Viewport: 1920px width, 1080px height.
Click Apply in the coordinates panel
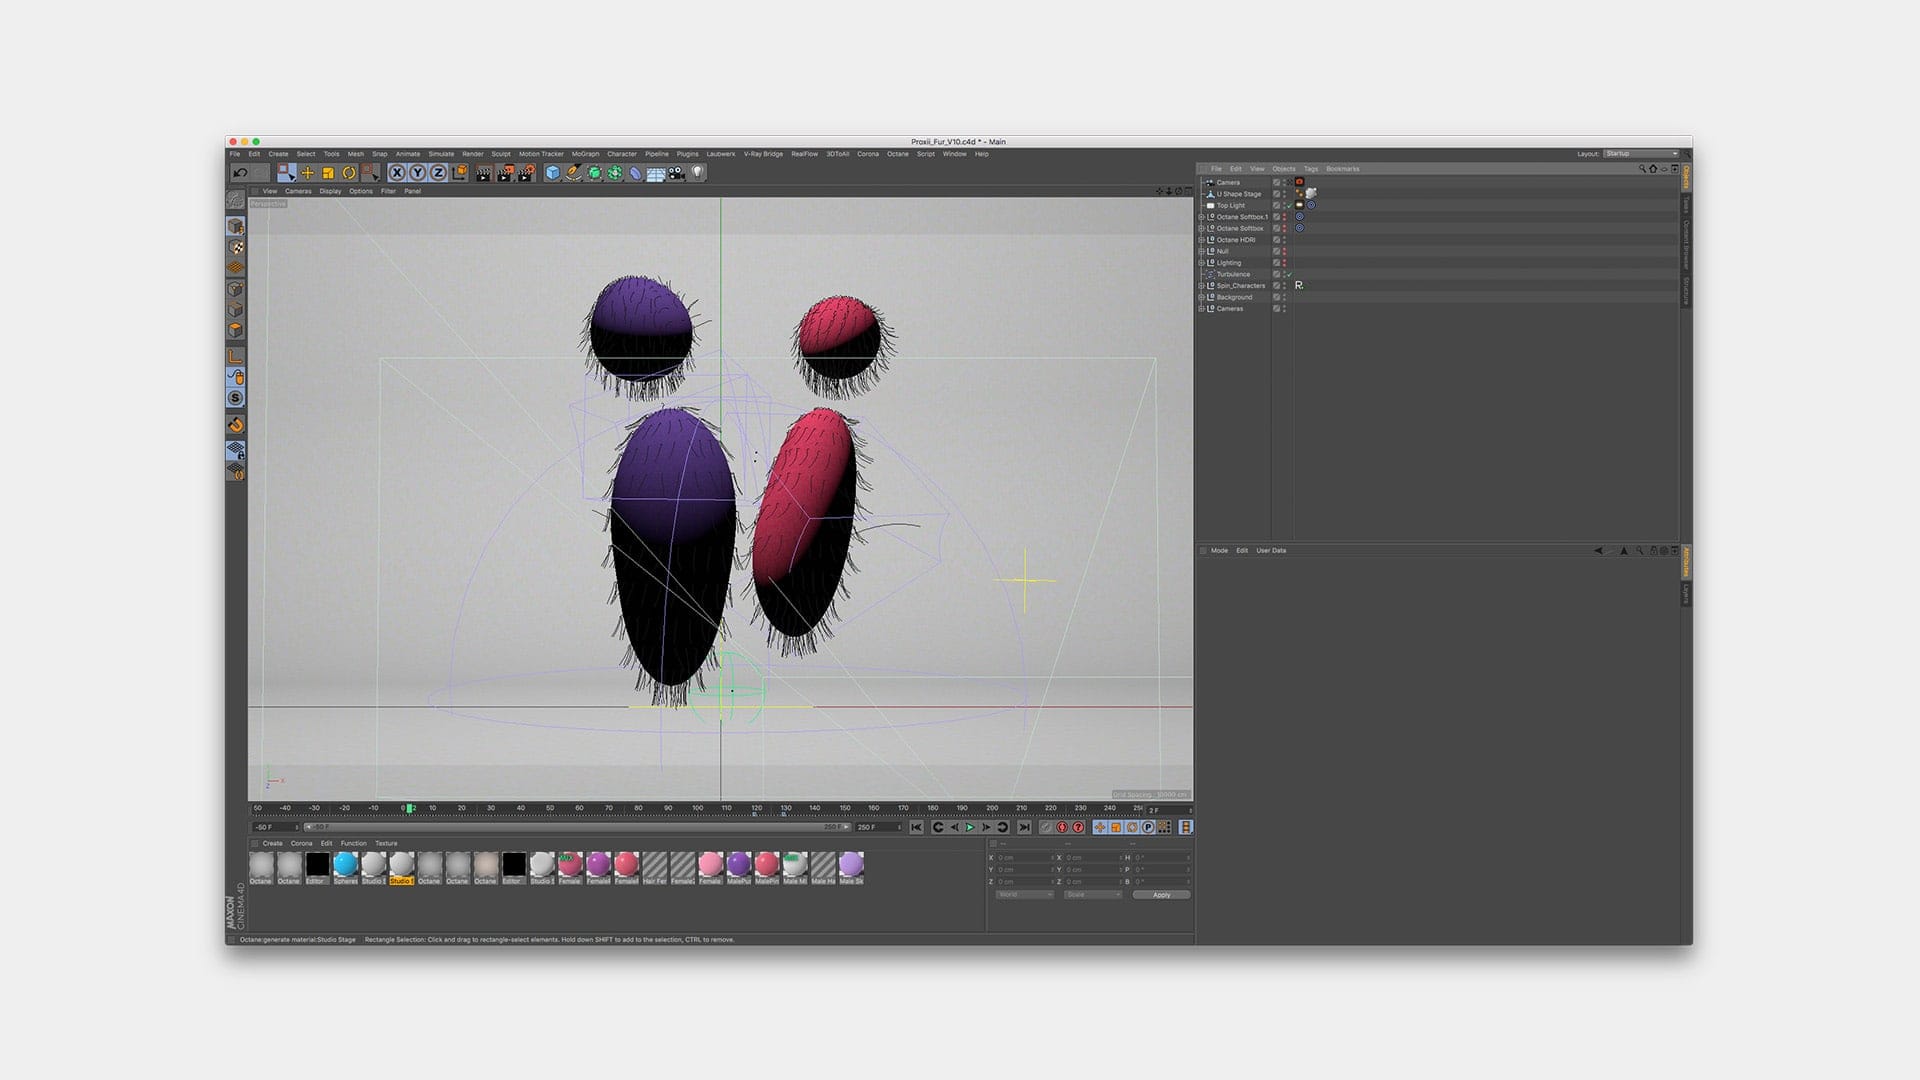coord(1161,895)
